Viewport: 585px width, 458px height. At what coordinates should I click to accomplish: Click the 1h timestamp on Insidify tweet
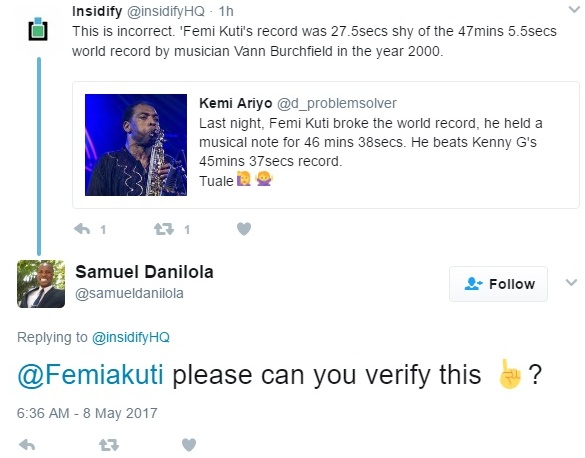click(x=226, y=12)
